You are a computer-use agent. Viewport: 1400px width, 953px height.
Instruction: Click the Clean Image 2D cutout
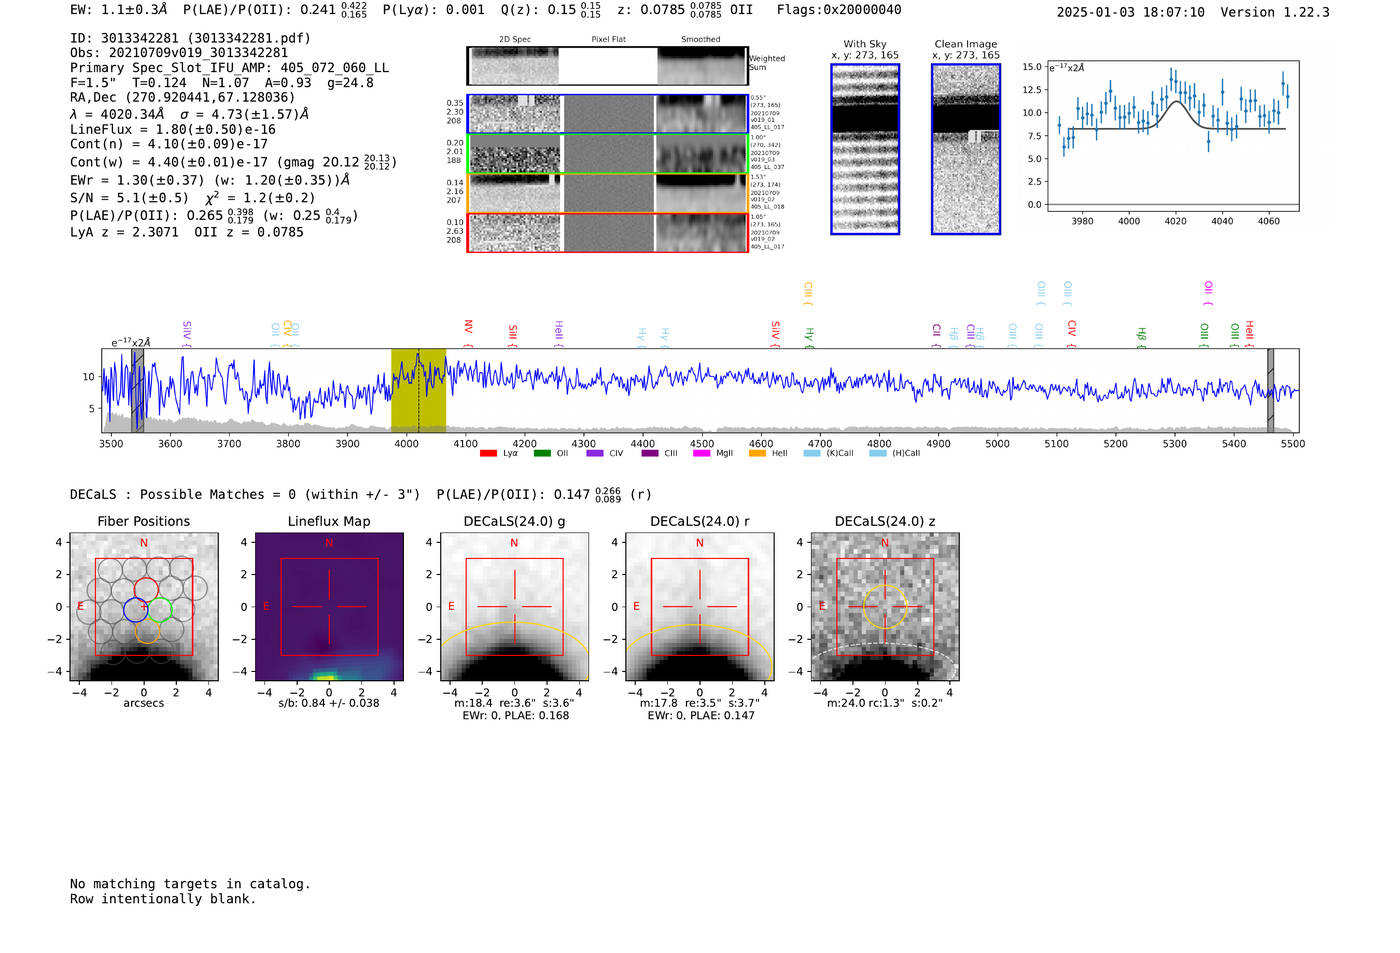tap(966, 149)
